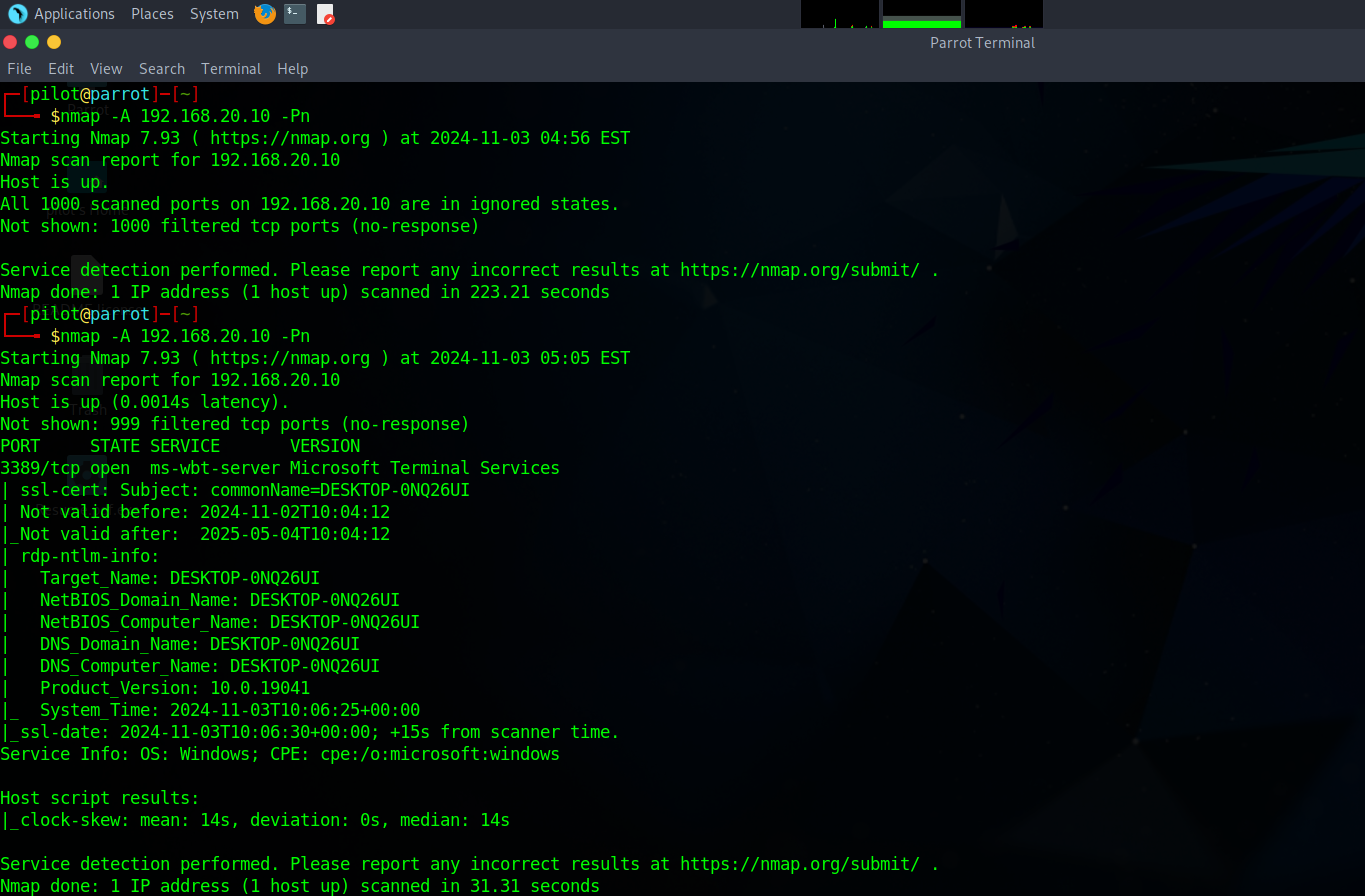Open the System menu in top panel
The image size is (1365, 896).
click(x=214, y=14)
